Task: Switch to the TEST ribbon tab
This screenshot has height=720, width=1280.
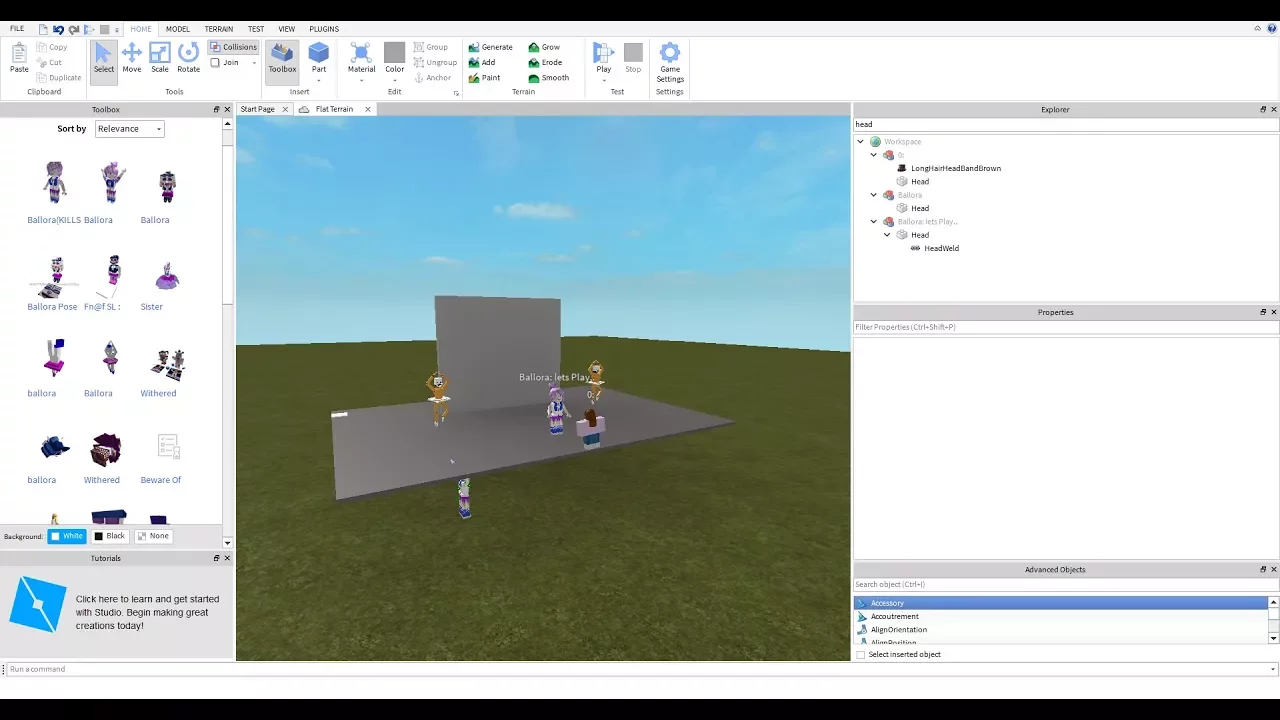Action: click(256, 29)
